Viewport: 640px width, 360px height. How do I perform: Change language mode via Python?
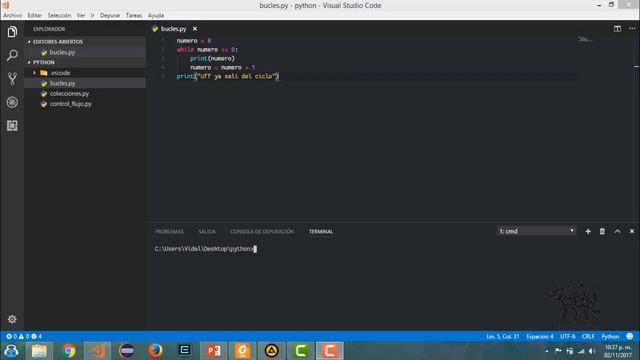pyautogui.click(x=610, y=336)
